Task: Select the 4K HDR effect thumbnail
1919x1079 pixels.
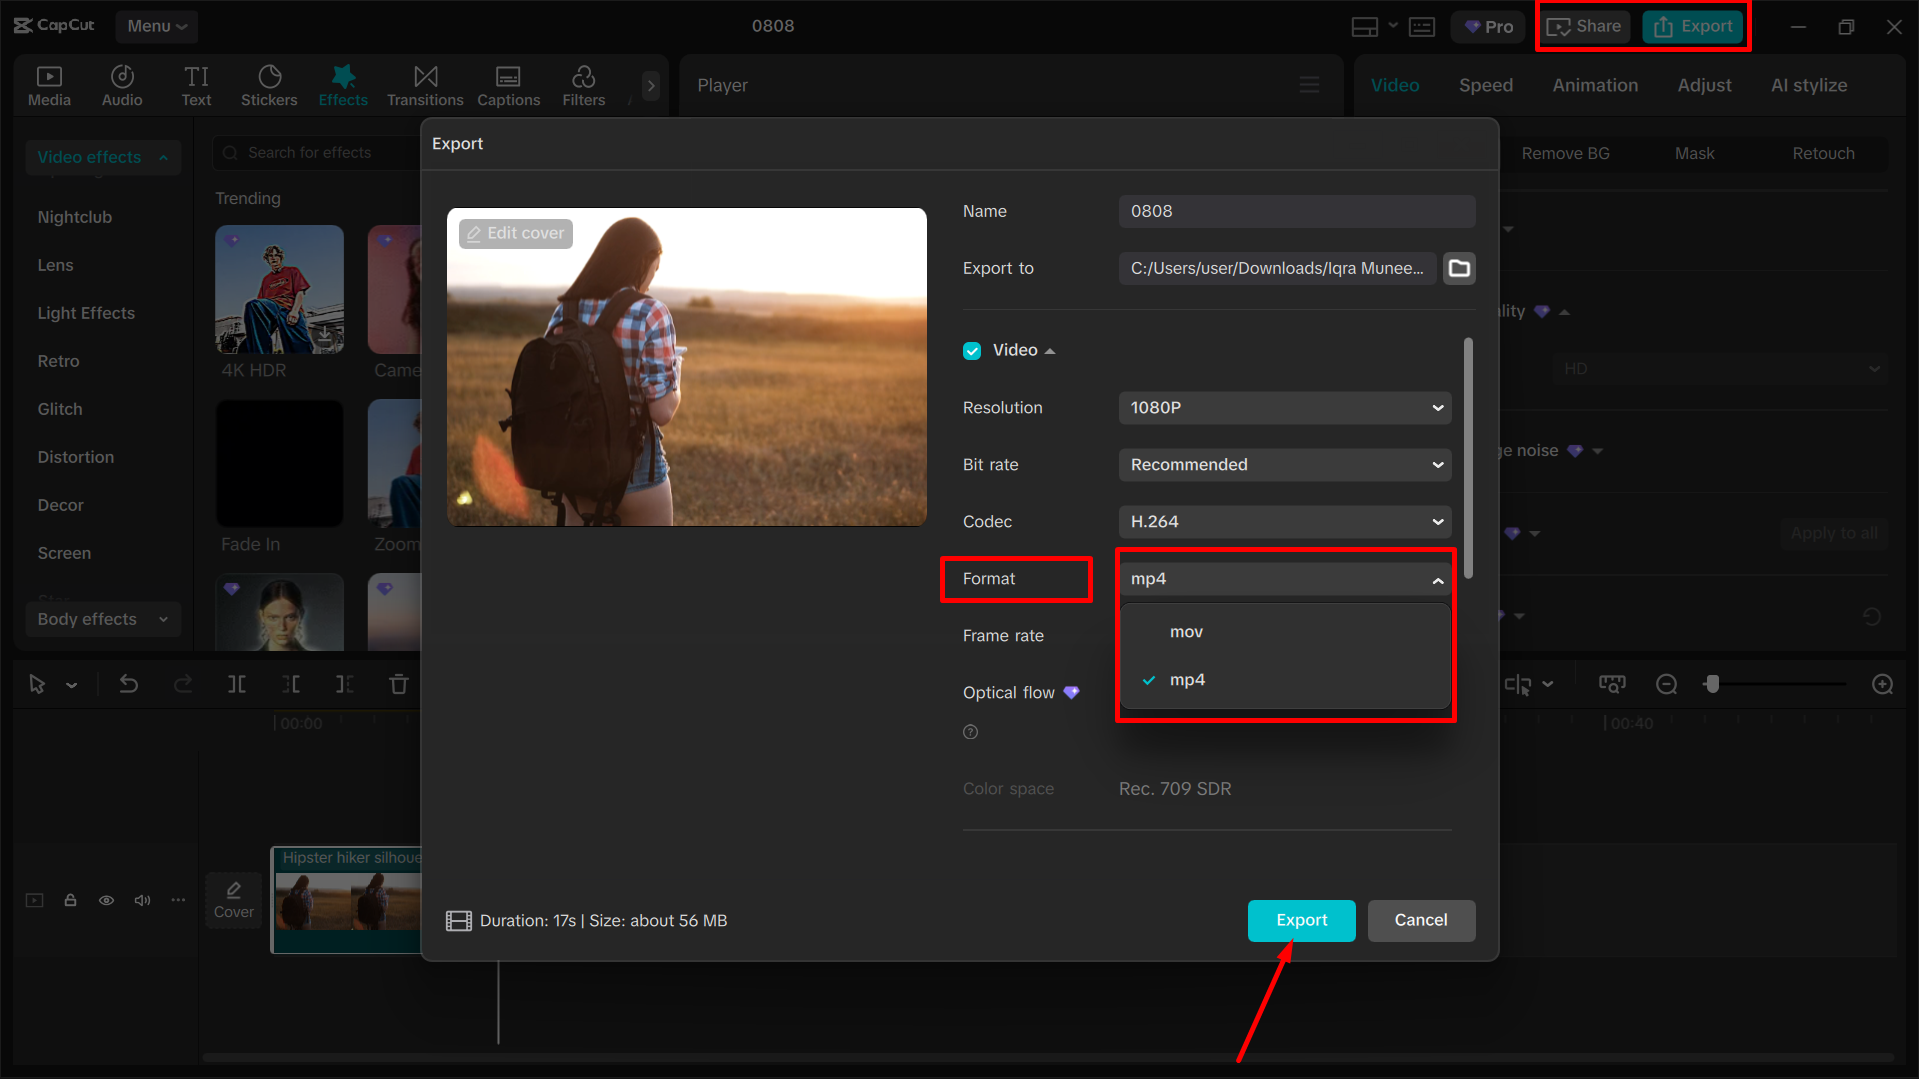Action: coord(279,290)
